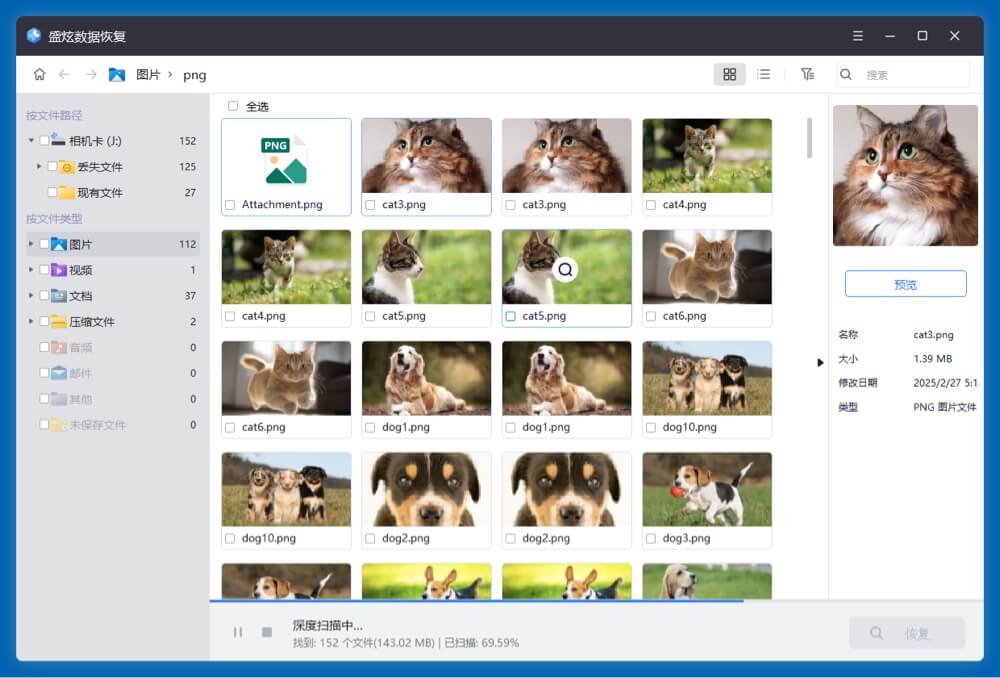
Task: Click the home icon in navigation bar
Action: (x=39, y=74)
